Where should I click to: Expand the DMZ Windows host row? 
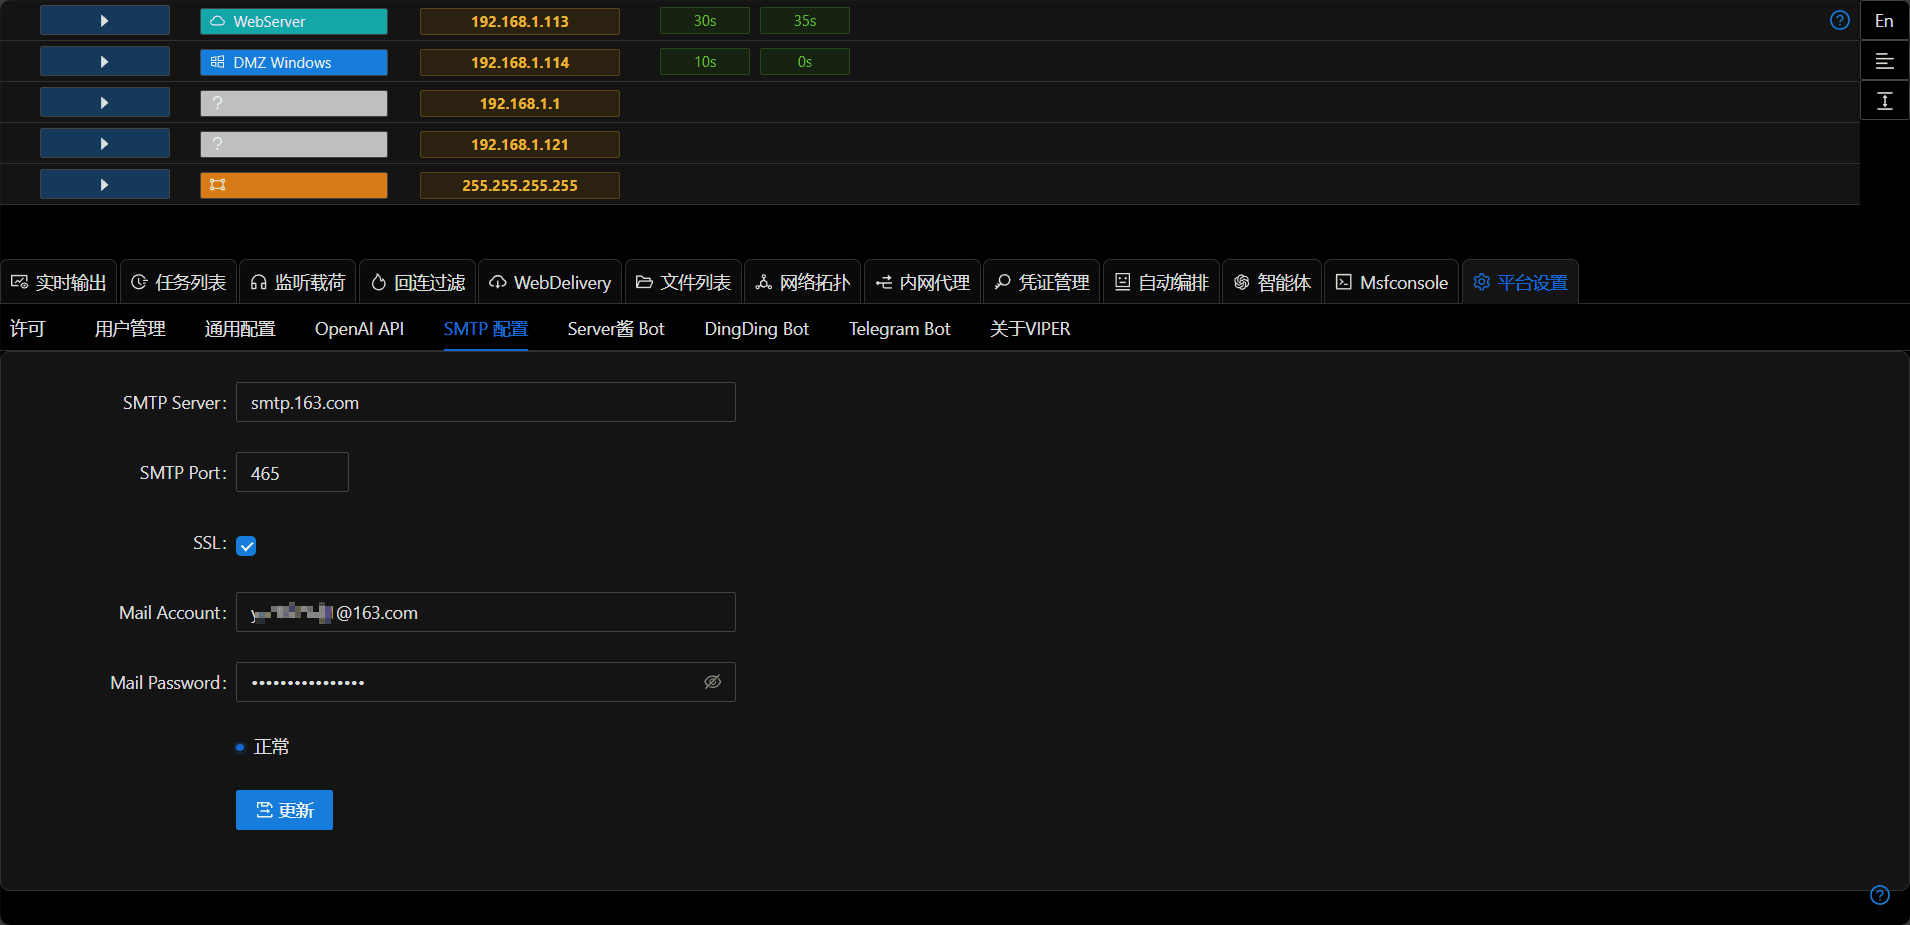[x=104, y=62]
